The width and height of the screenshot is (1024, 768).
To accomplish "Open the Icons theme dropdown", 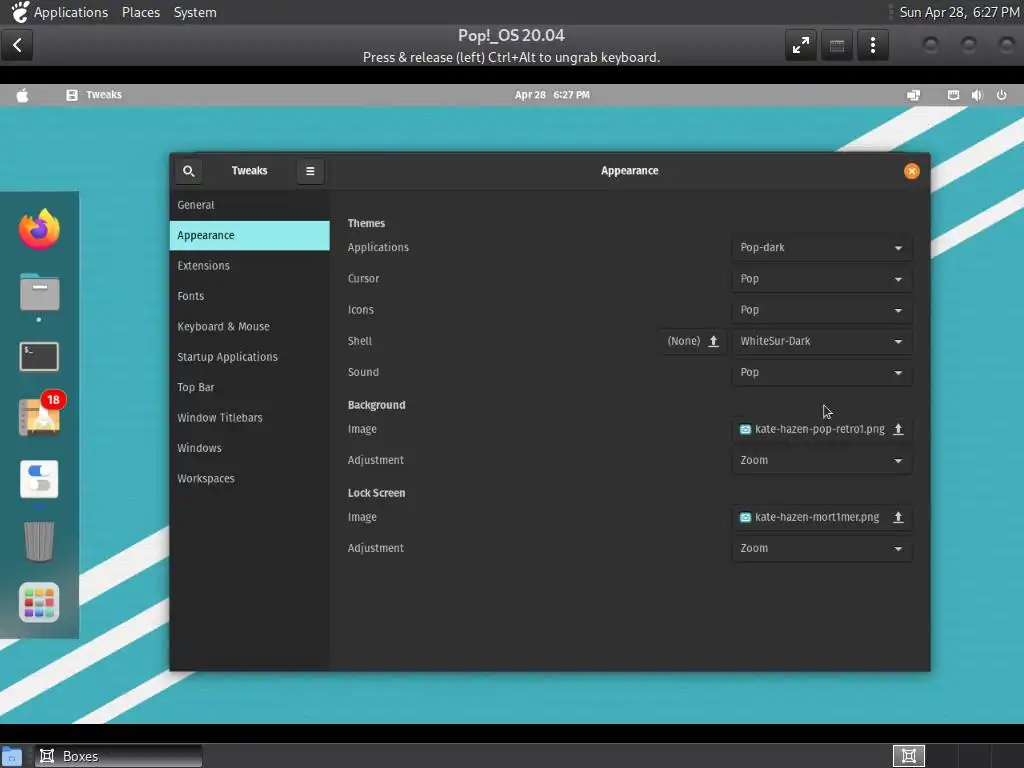I will point(822,310).
